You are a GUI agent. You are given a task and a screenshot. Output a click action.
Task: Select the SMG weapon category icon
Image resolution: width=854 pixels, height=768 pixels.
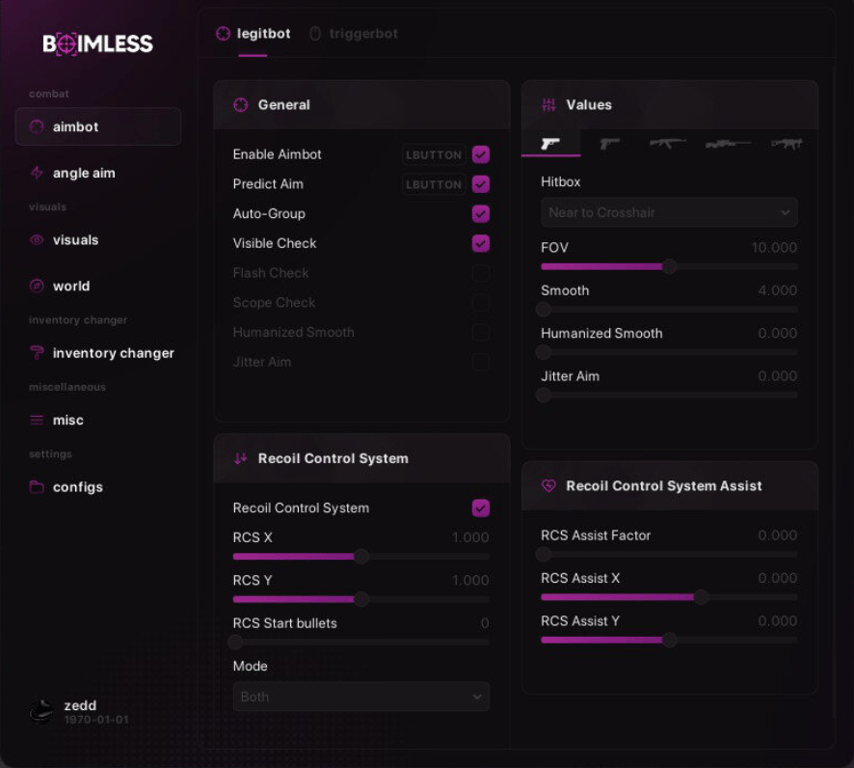click(786, 143)
